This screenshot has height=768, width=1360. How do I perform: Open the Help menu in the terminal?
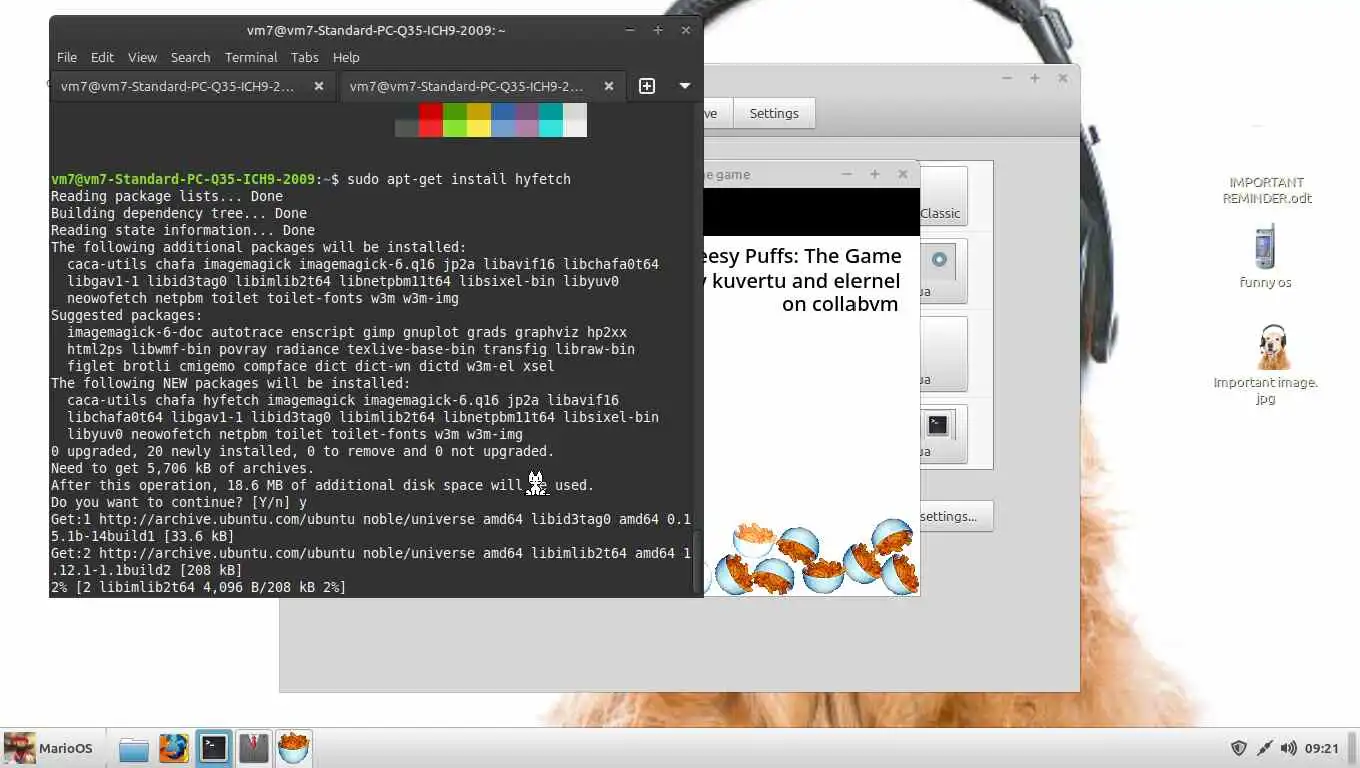tap(346, 57)
